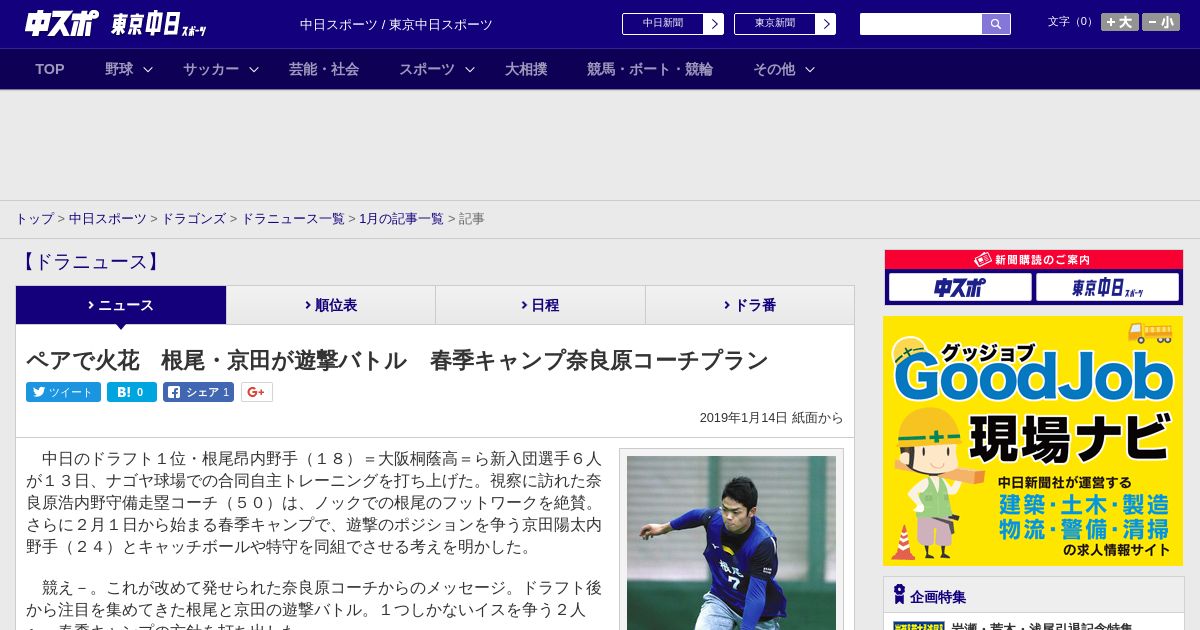This screenshot has width=1200, height=630.
Task: Click 1月の記事一覧 breadcrumb link
Action: (x=401, y=219)
